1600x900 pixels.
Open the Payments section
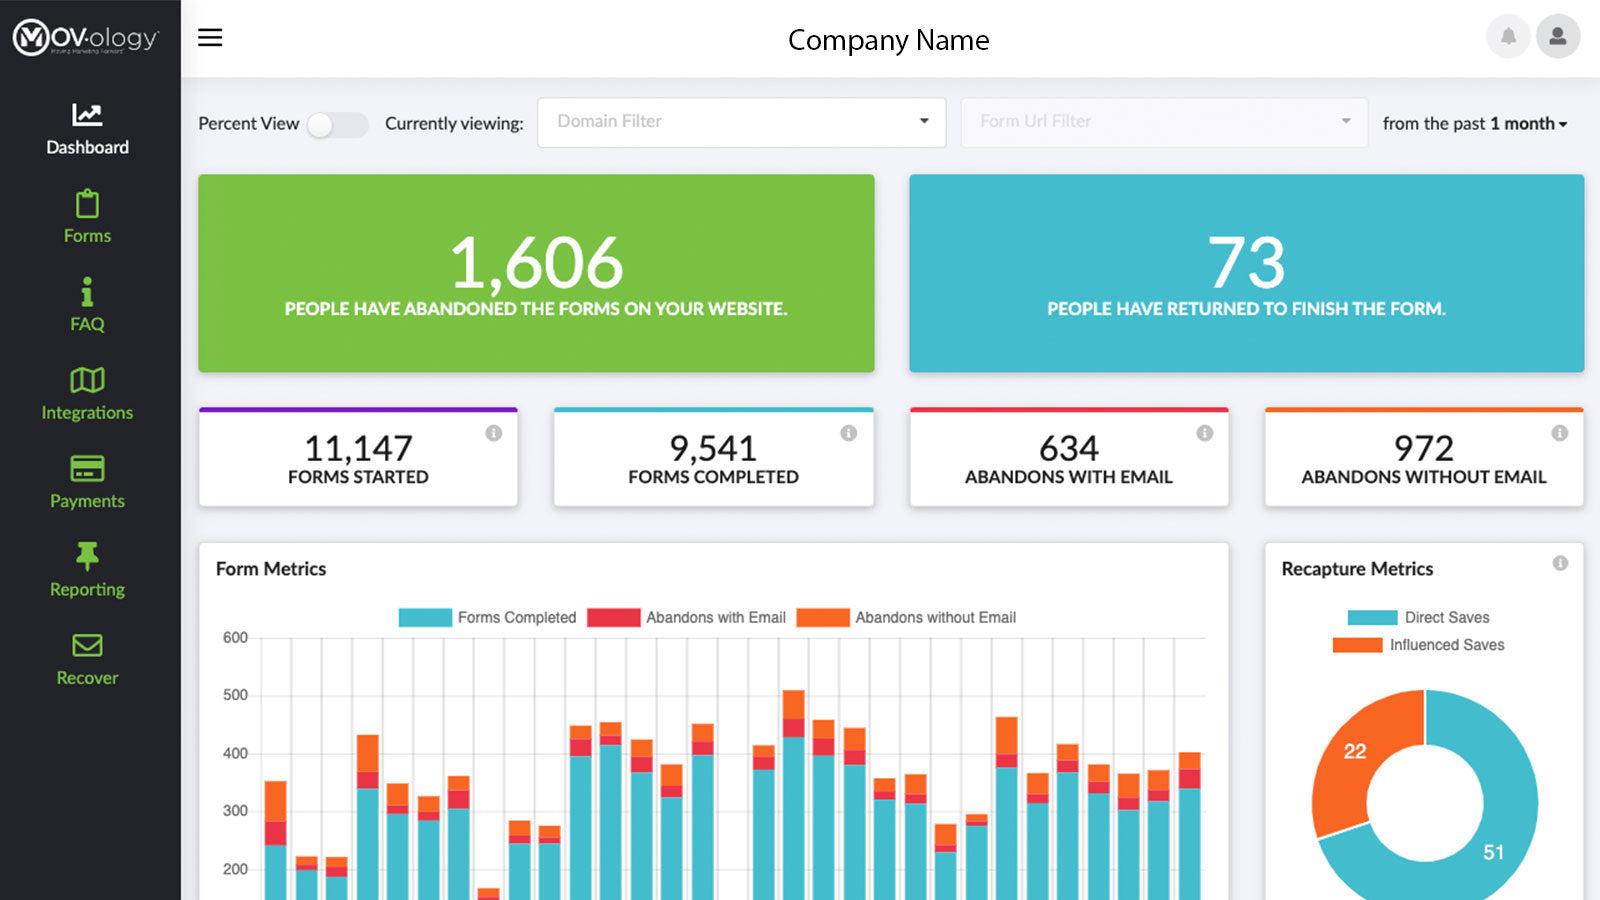88,470
